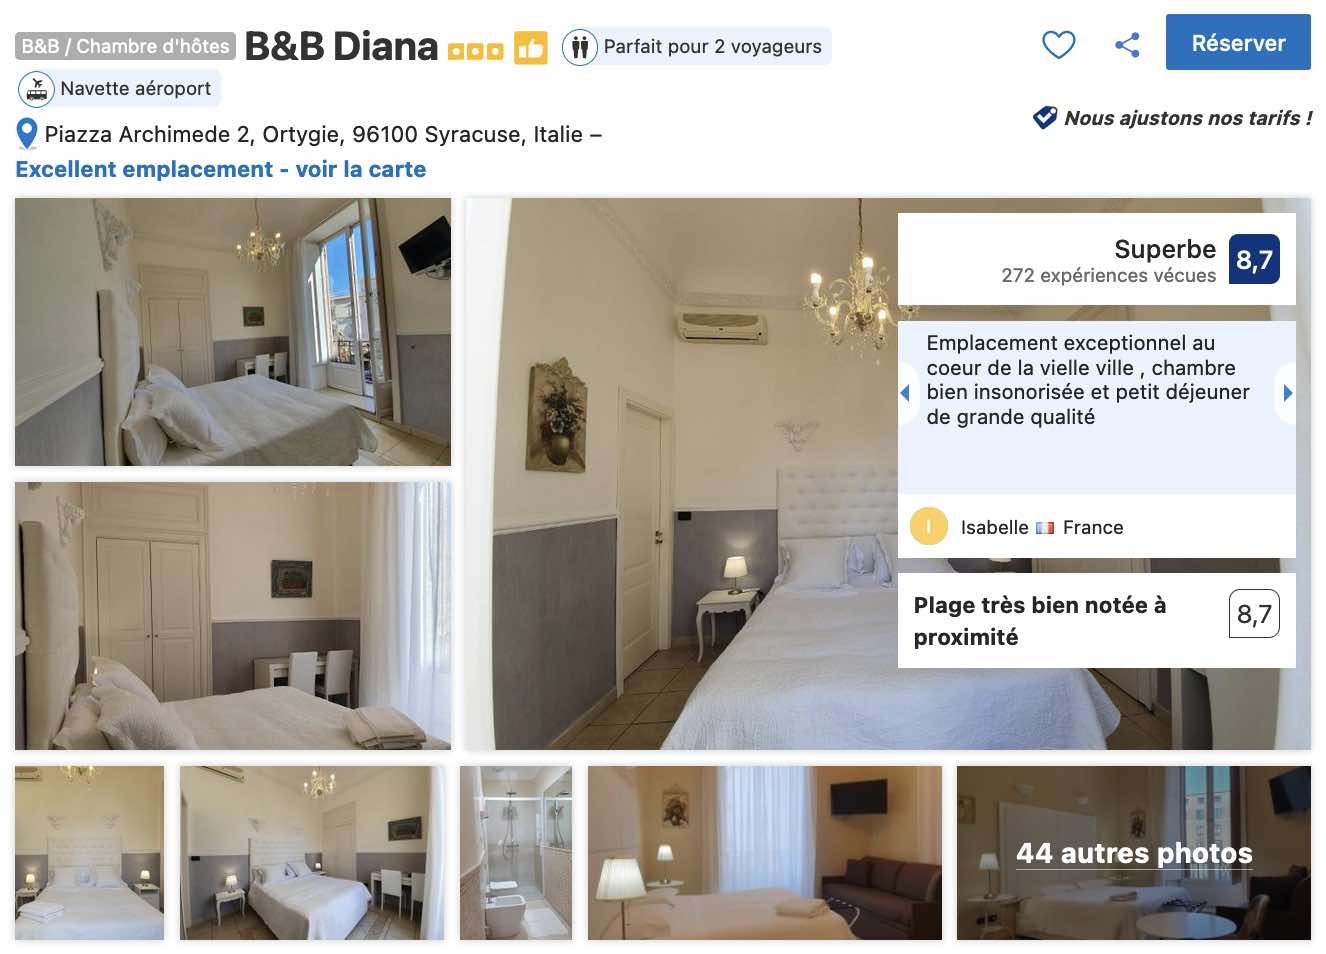1326x954 pixels.
Task: Click the blue 8,7 review score badge
Action: click(x=1254, y=259)
